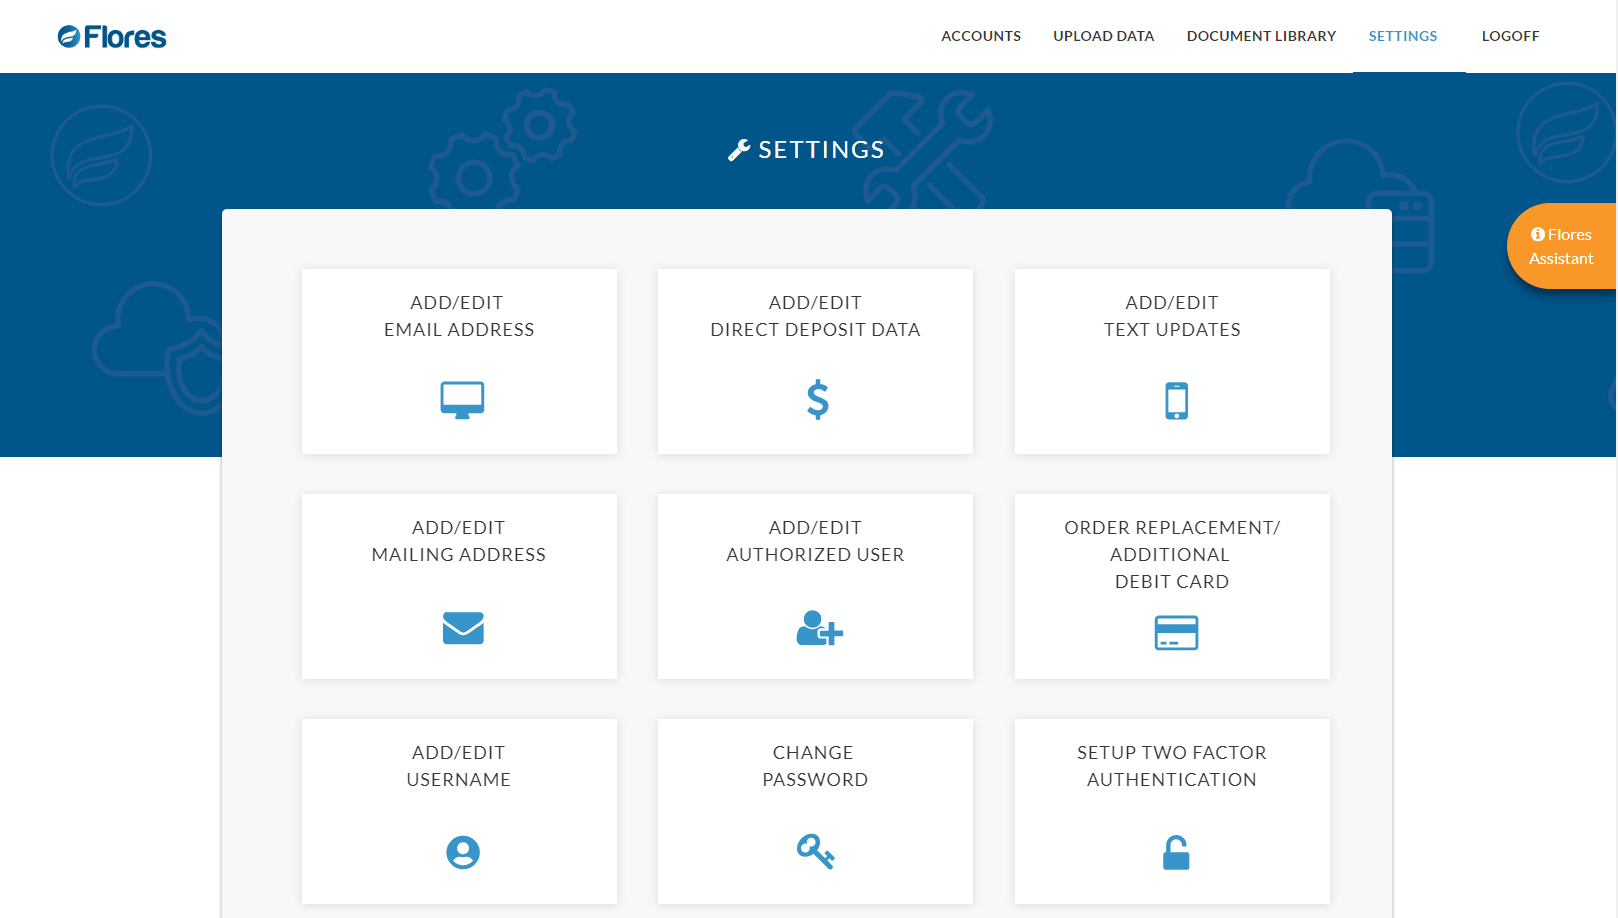Open the Accounts menu item
Viewport: 1618px width, 918px height.
(x=980, y=36)
